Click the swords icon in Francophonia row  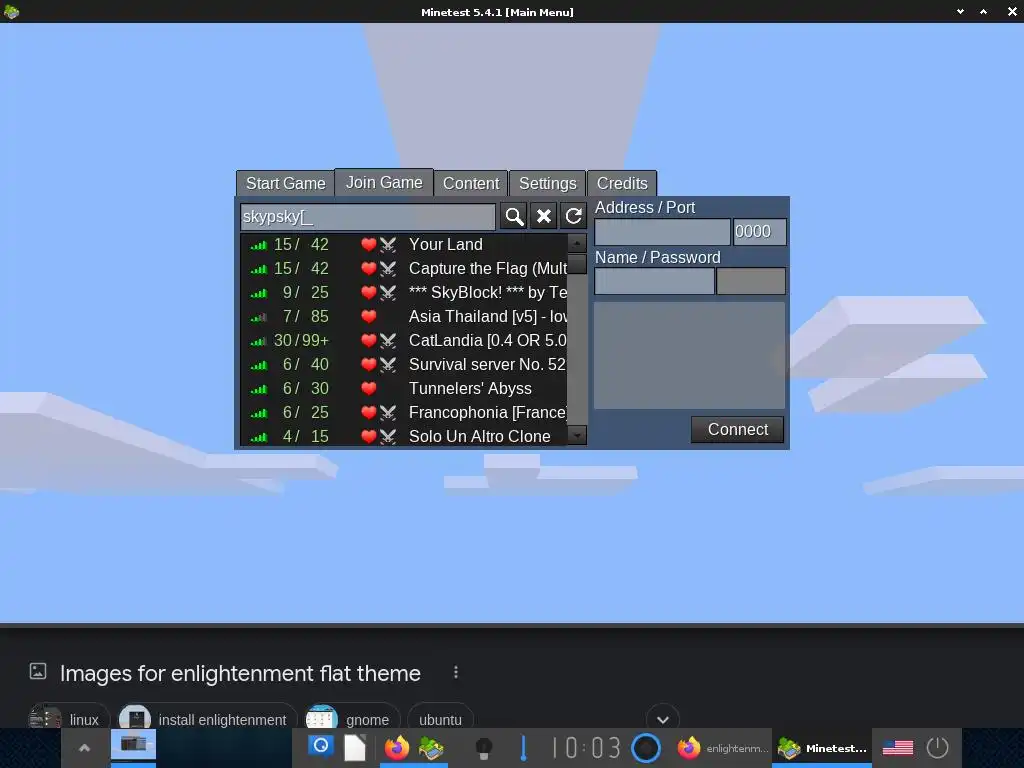[x=388, y=413]
